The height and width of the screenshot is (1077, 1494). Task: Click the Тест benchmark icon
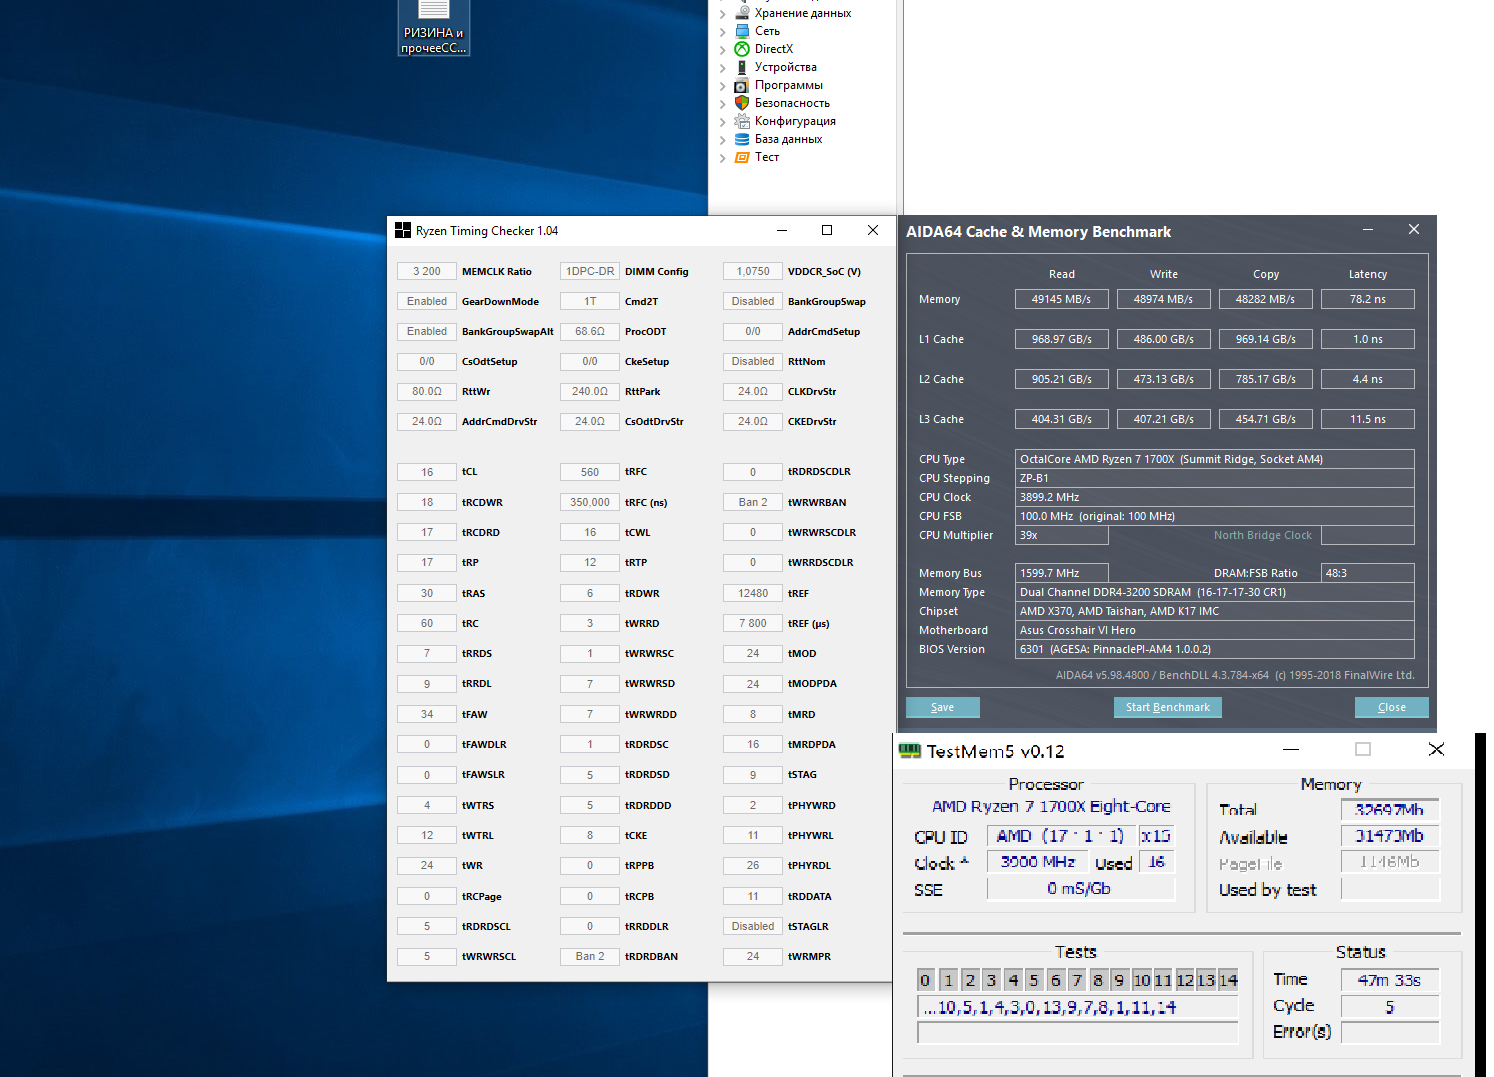[742, 157]
